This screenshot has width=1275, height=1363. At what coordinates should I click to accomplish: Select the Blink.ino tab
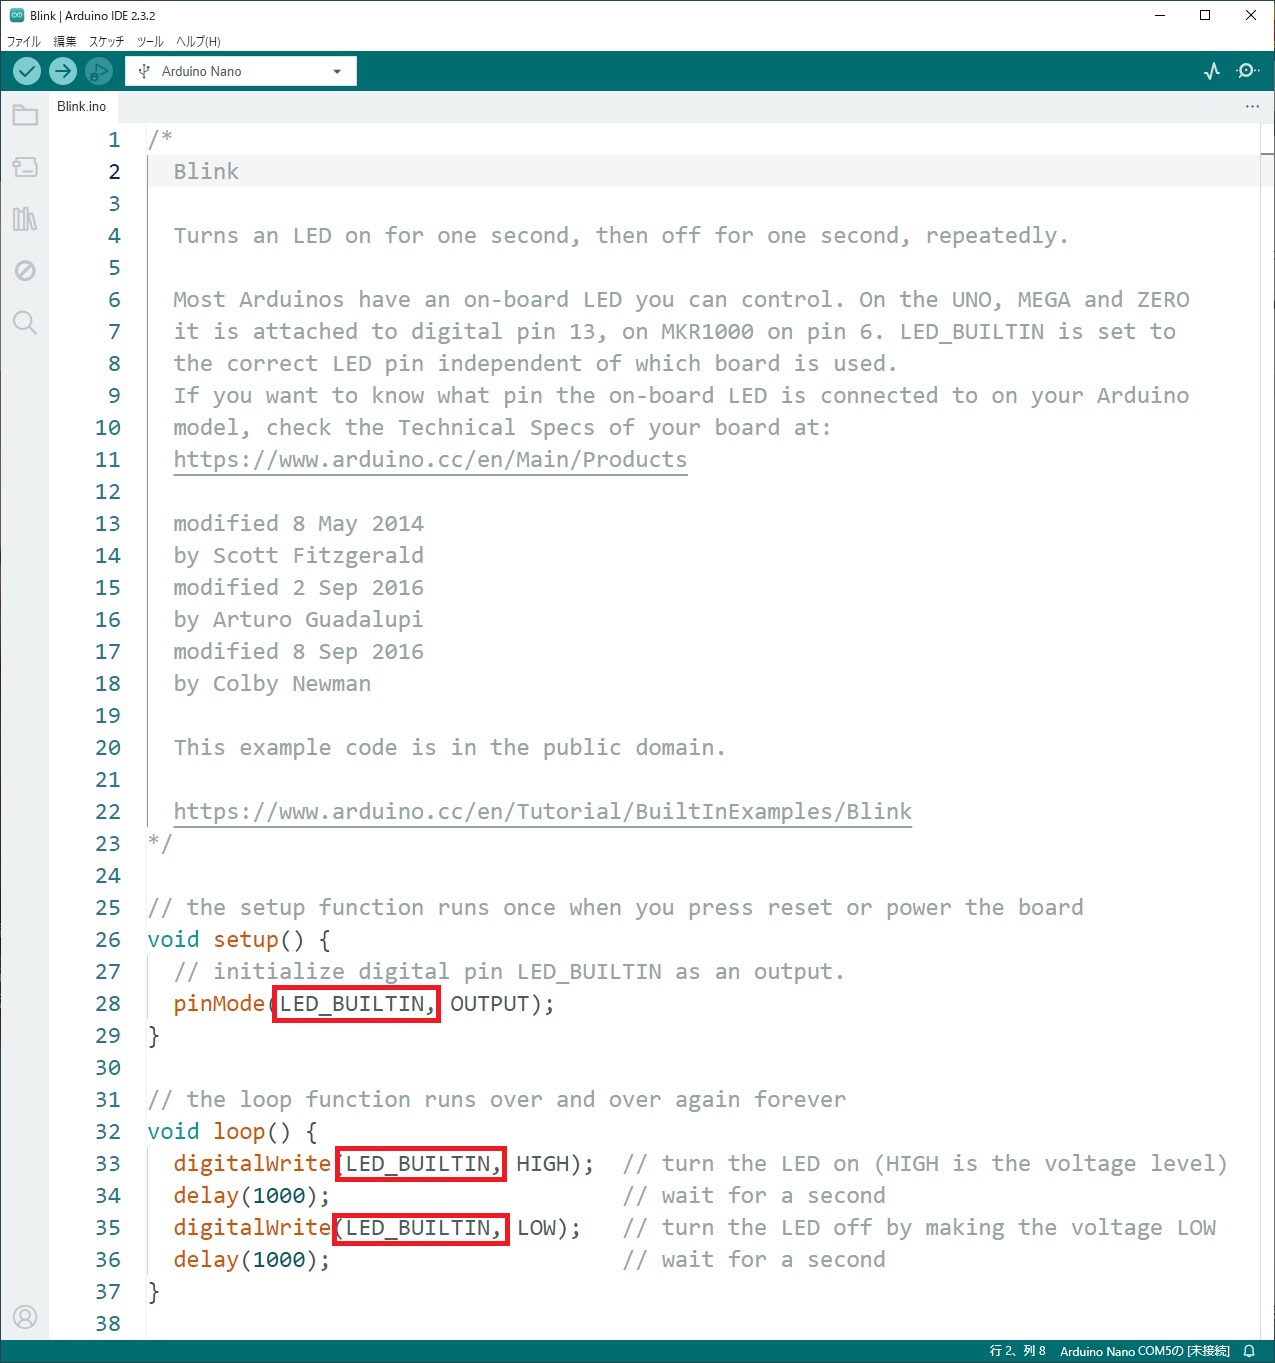pyautogui.click(x=82, y=106)
